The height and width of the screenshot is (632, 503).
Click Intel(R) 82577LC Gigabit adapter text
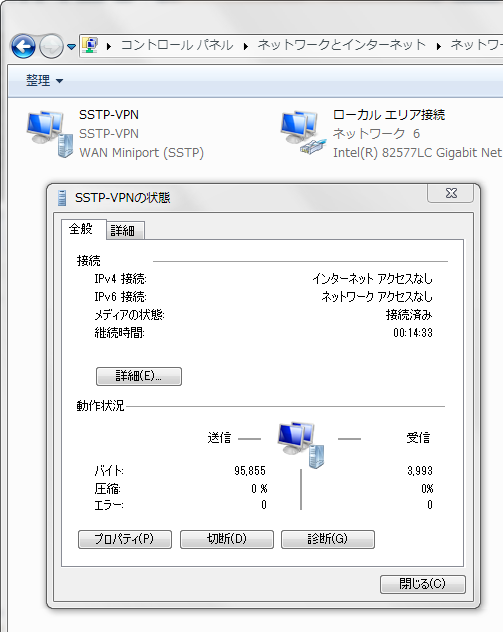click(x=418, y=153)
